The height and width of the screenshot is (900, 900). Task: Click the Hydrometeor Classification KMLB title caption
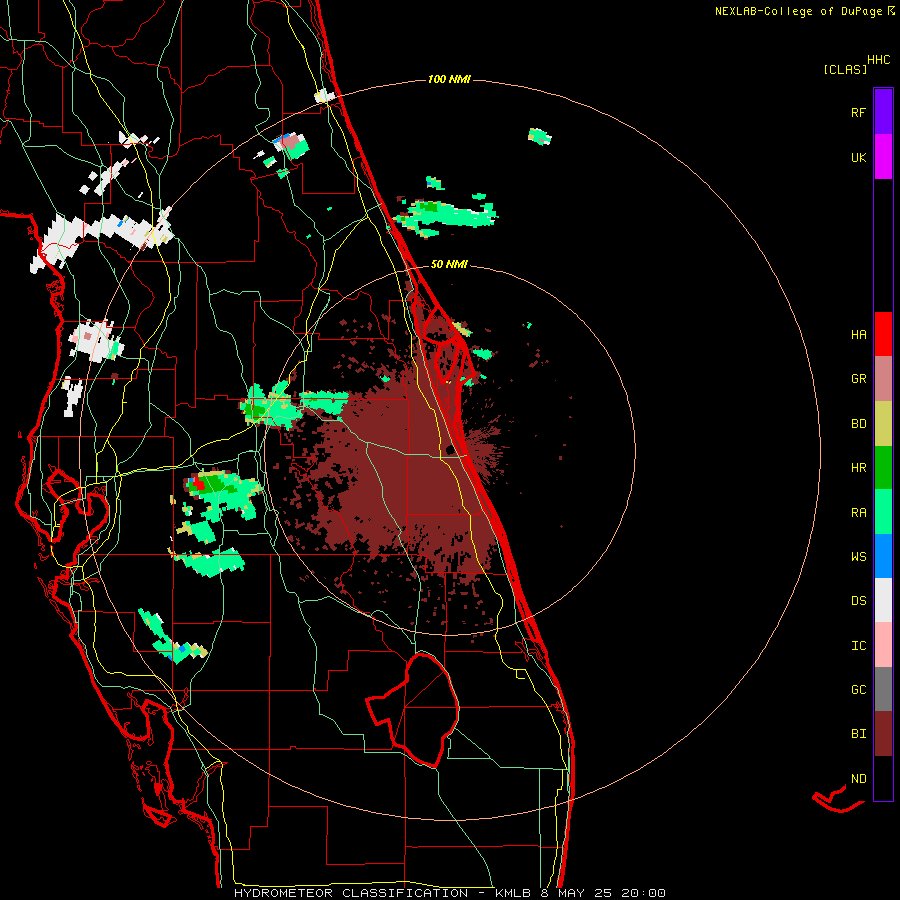[x=449, y=893]
